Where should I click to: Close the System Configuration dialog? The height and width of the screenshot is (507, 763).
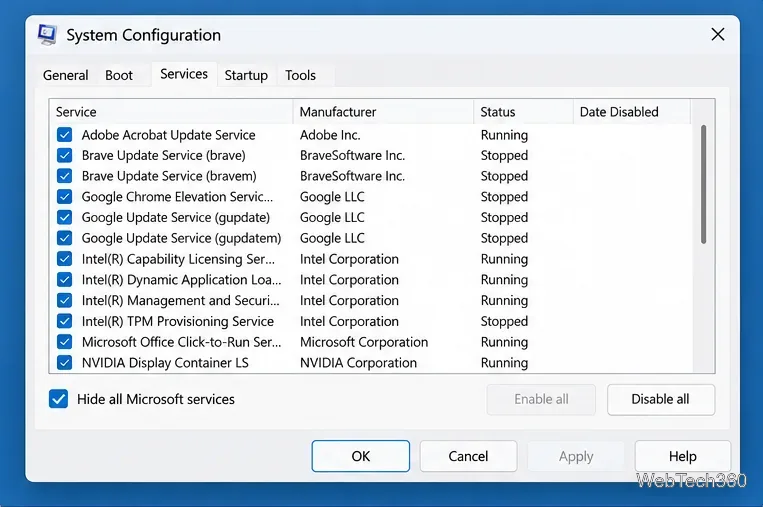click(718, 35)
